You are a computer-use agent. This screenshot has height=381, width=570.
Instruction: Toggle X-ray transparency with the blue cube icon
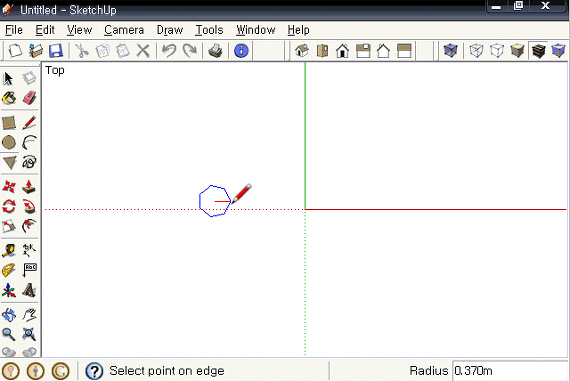click(450, 51)
